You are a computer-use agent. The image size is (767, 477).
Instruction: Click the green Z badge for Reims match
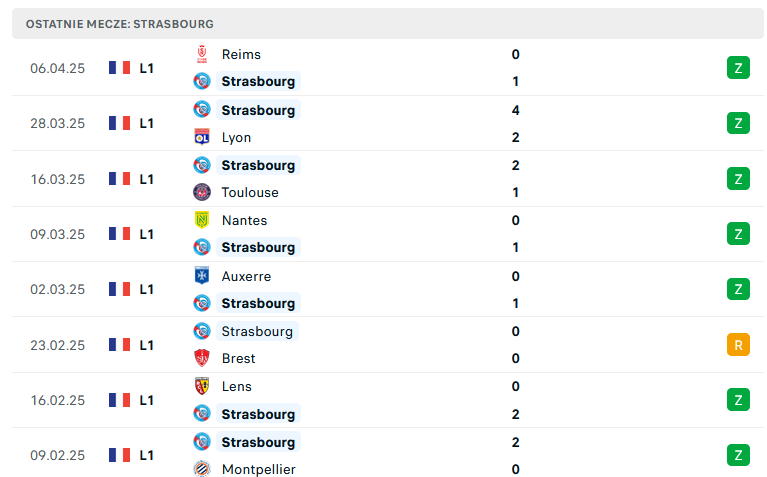[x=738, y=68]
